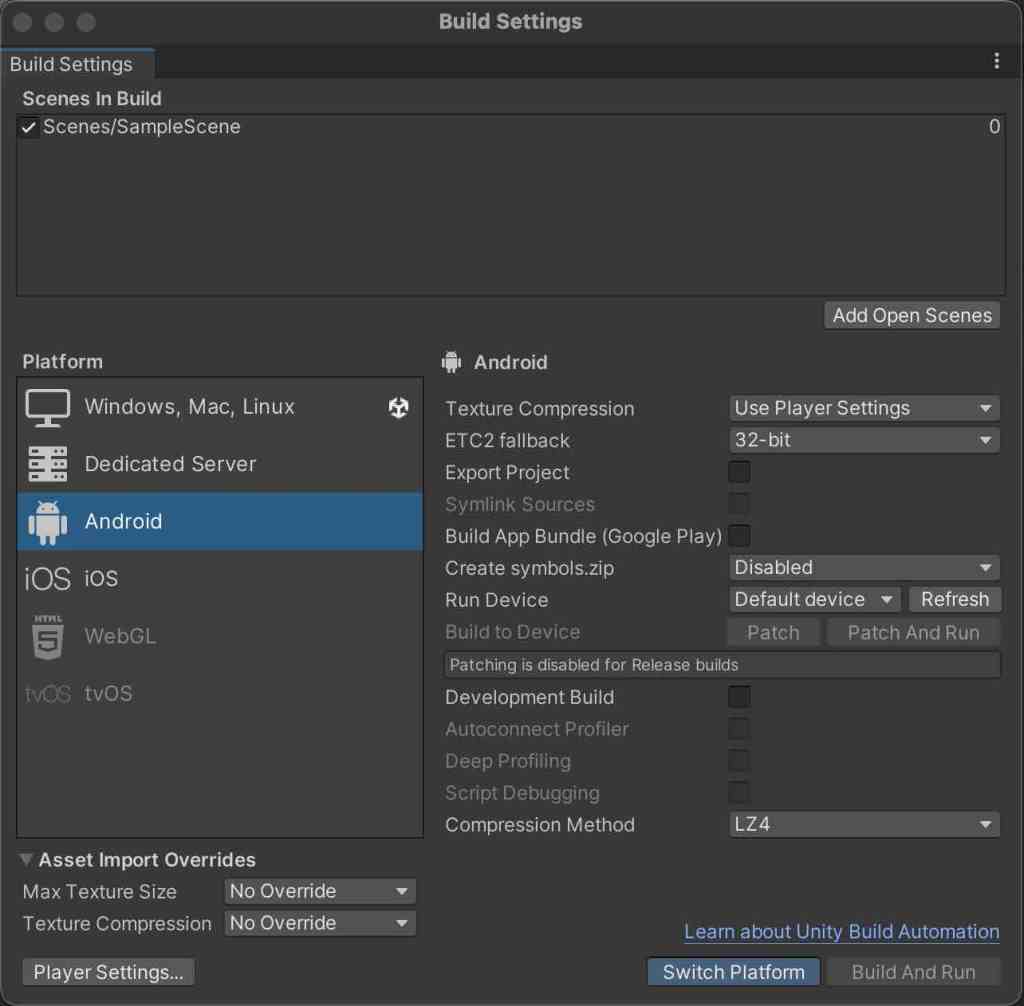Screen dimensions: 1024x1006
Task: Select the iOS platform row
Action: tap(220, 579)
